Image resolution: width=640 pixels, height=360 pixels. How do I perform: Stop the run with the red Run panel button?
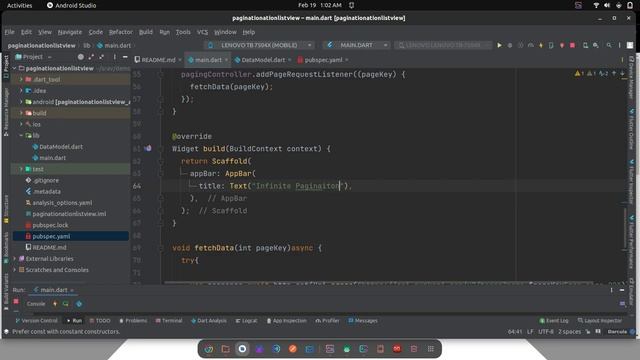click(16, 302)
